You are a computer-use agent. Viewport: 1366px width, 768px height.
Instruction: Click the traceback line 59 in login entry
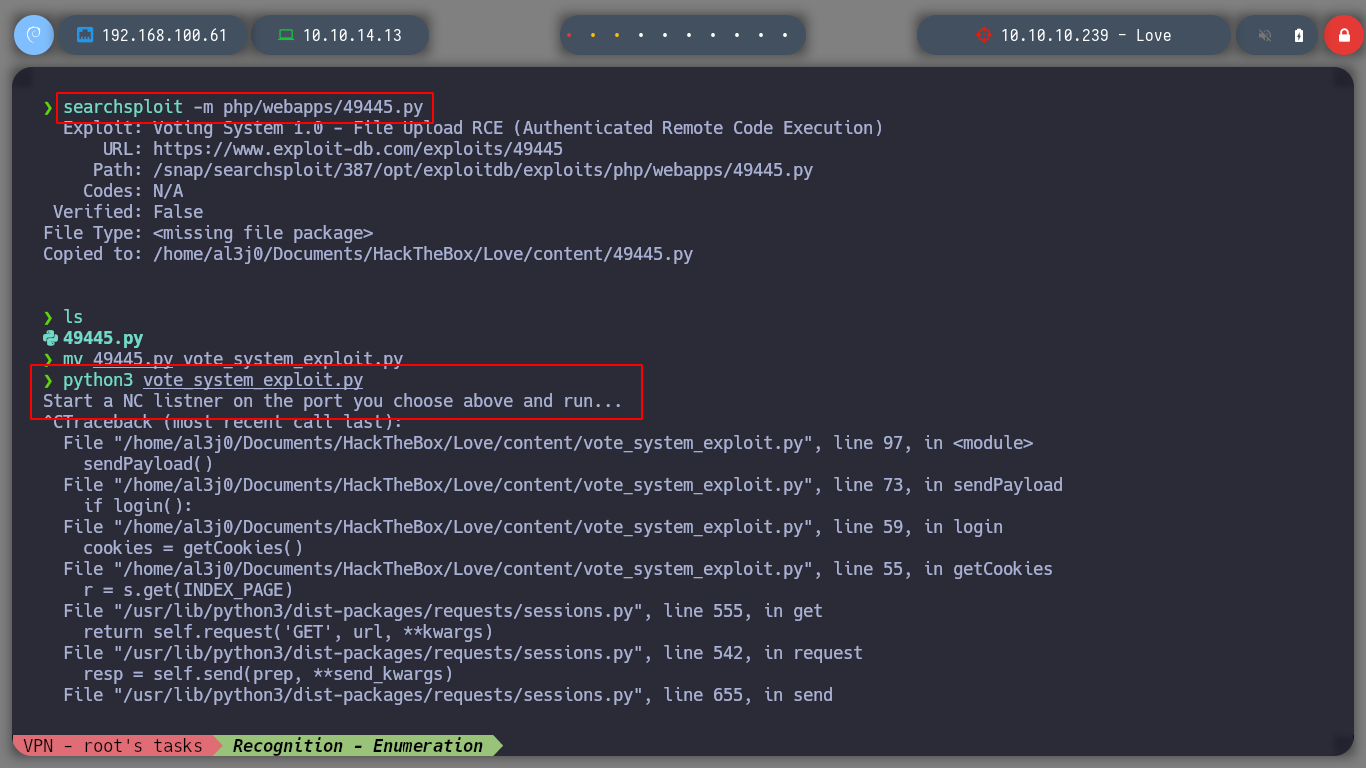coord(533,527)
